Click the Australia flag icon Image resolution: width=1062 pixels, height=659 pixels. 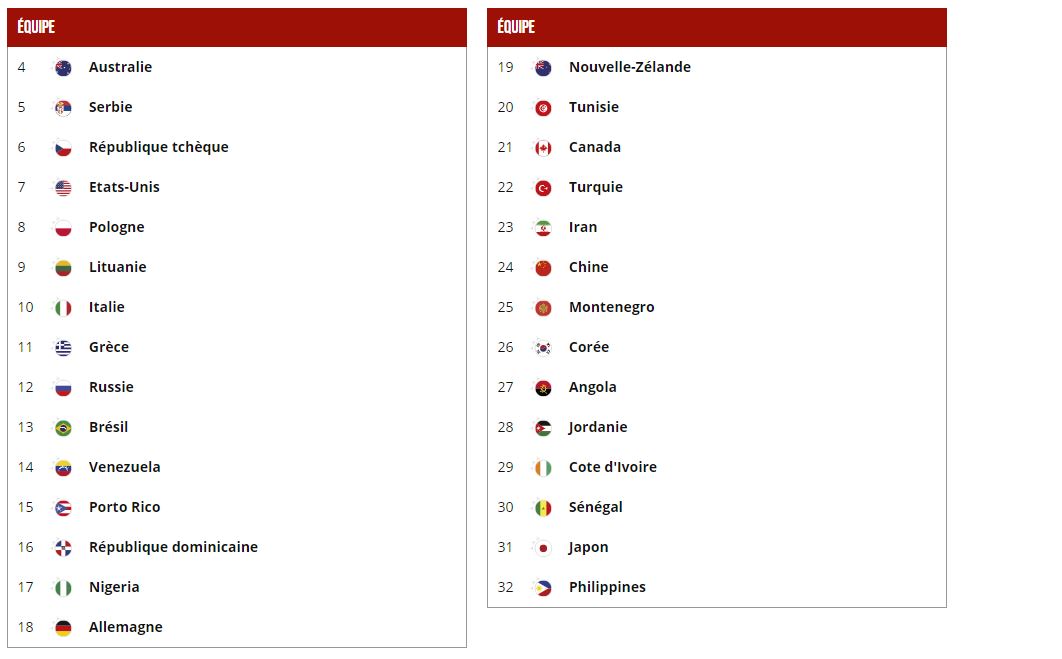[x=63, y=68]
